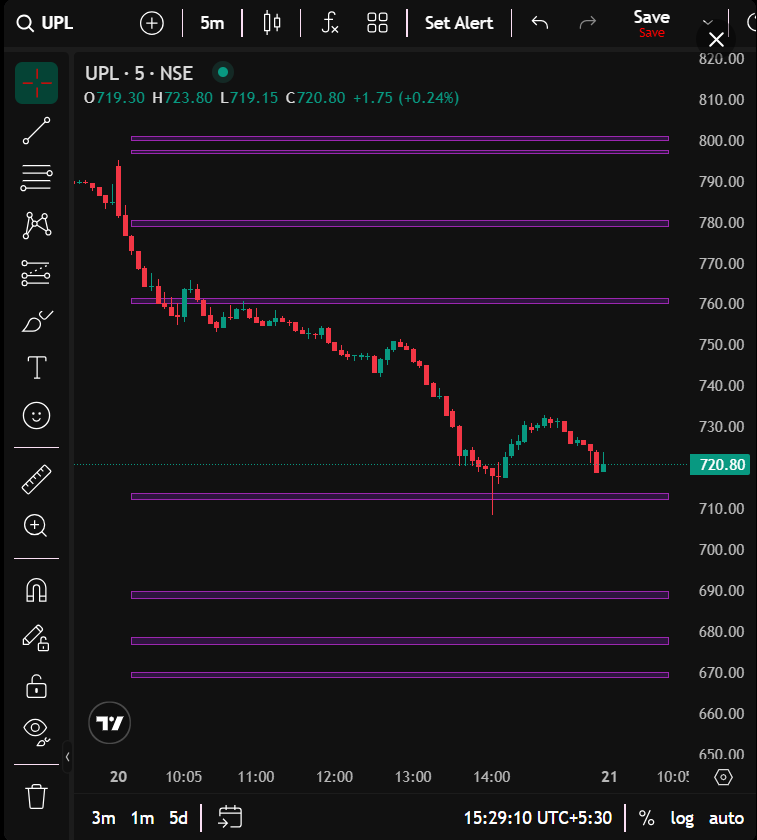Image resolution: width=757 pixels, height=840 pixels.
Task: Hide all drawings with eye icon
Action: click(x=36, y=732)
